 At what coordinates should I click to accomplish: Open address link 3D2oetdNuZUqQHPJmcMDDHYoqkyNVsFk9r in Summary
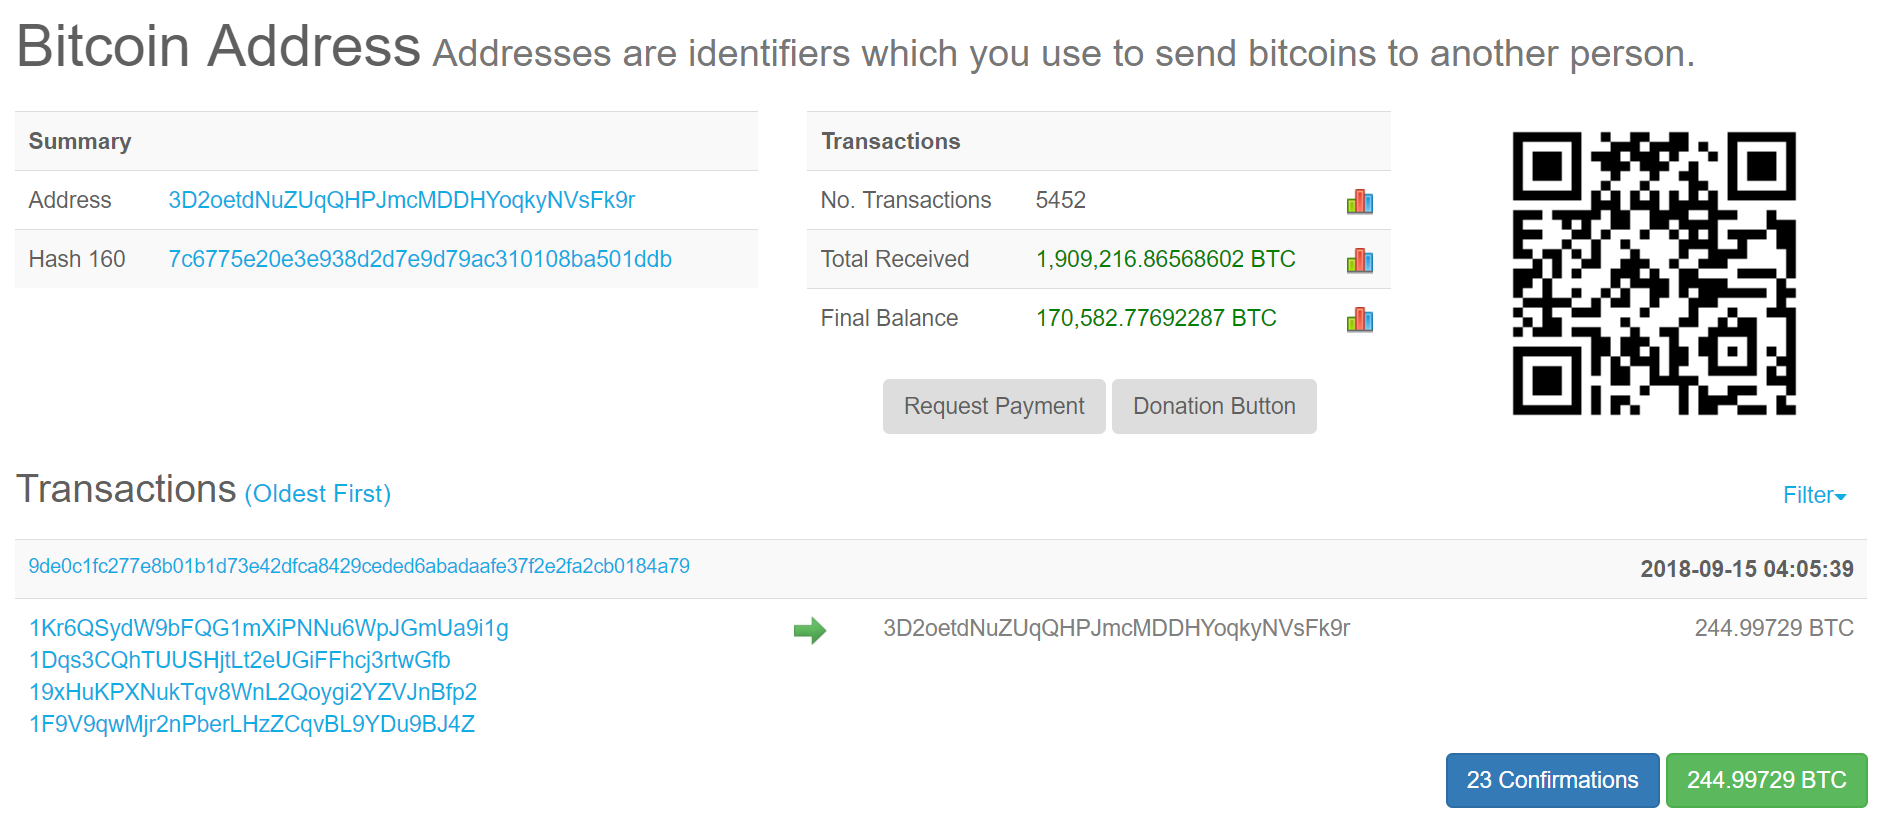[x=402, y=200]
